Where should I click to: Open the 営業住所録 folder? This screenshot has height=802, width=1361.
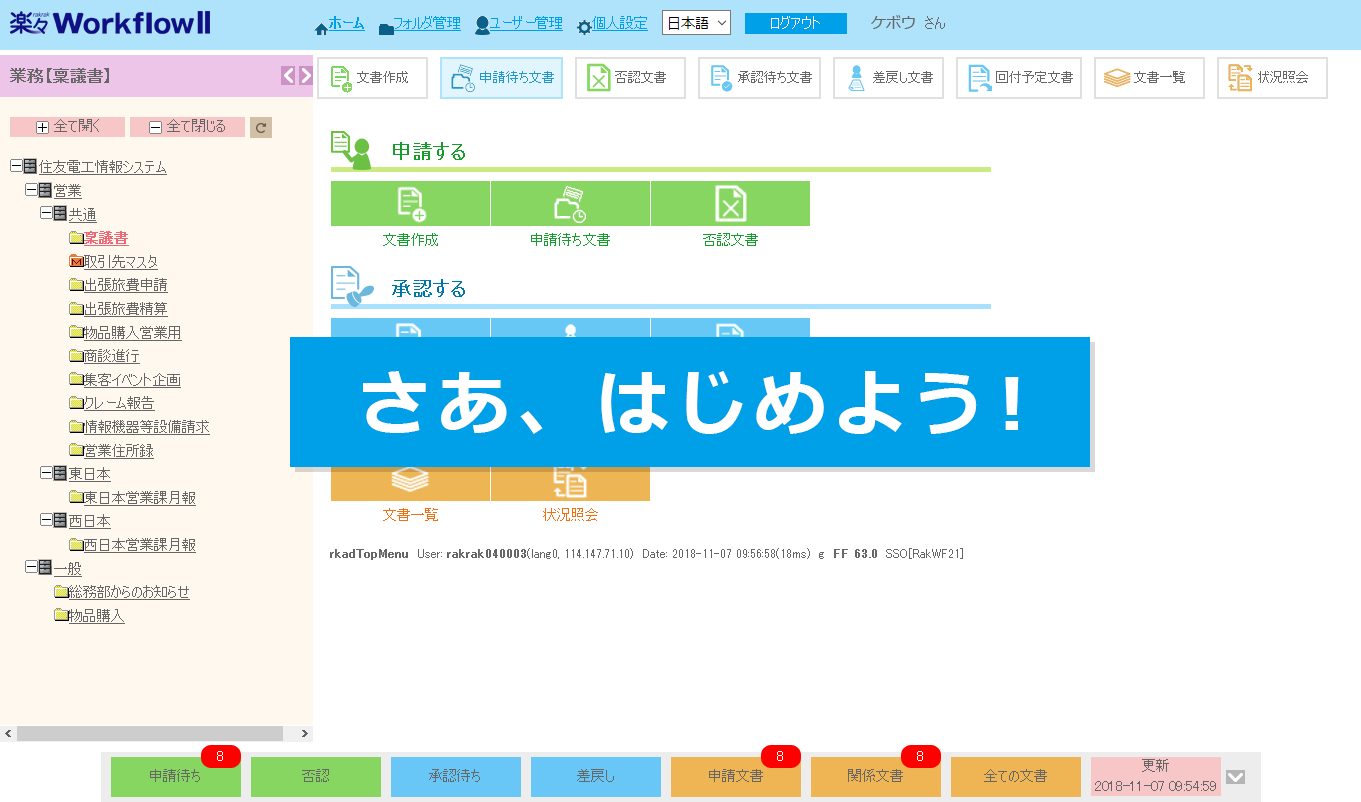pyautogui.click(x=118, y=451)
